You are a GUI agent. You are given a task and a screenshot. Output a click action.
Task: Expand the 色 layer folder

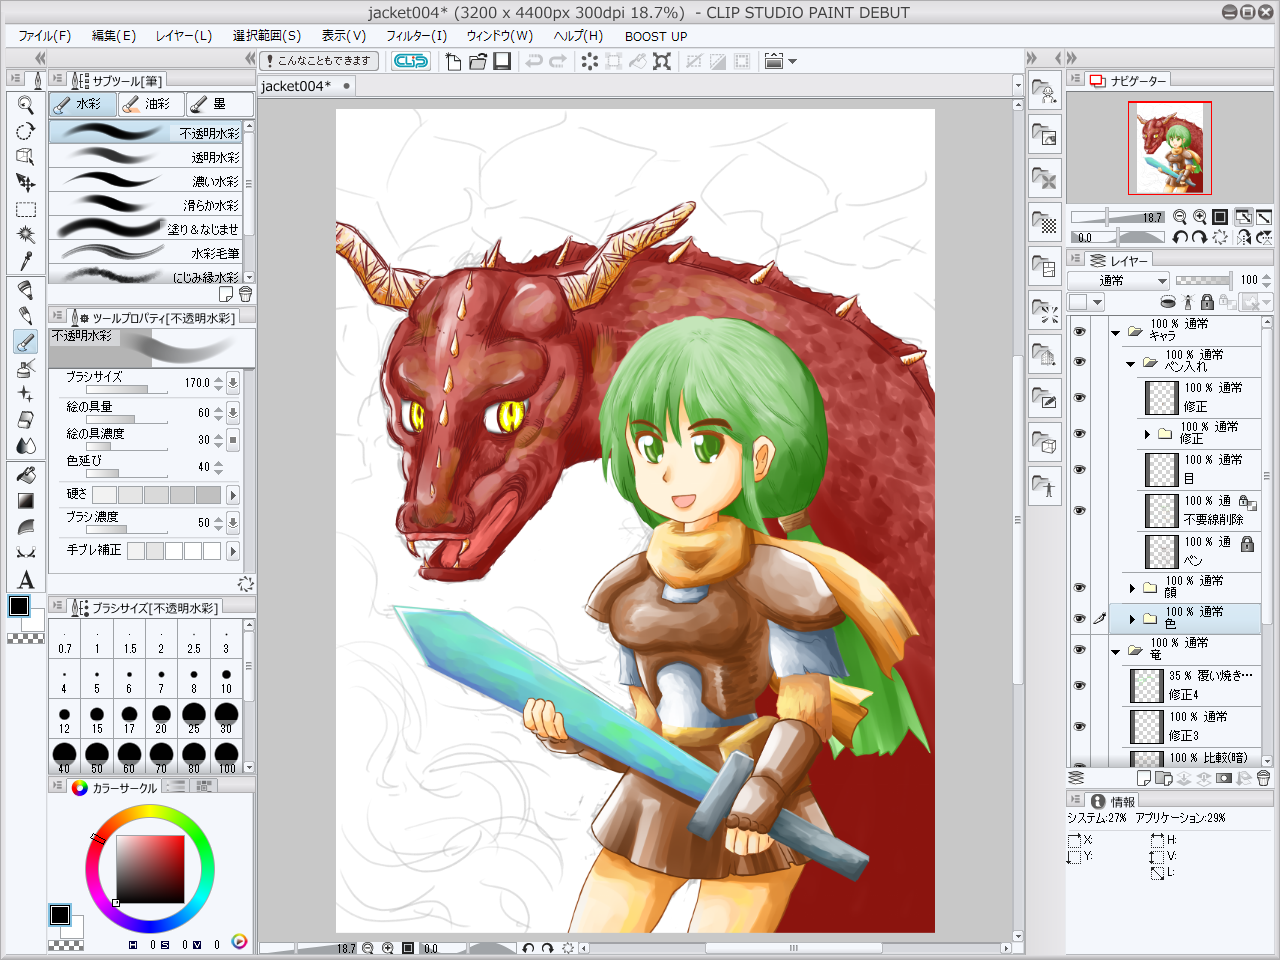tap(1132, 619)
